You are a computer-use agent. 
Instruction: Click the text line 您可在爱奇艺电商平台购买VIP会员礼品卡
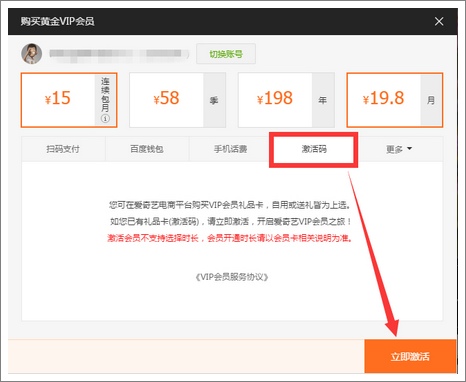coord(230,205)
